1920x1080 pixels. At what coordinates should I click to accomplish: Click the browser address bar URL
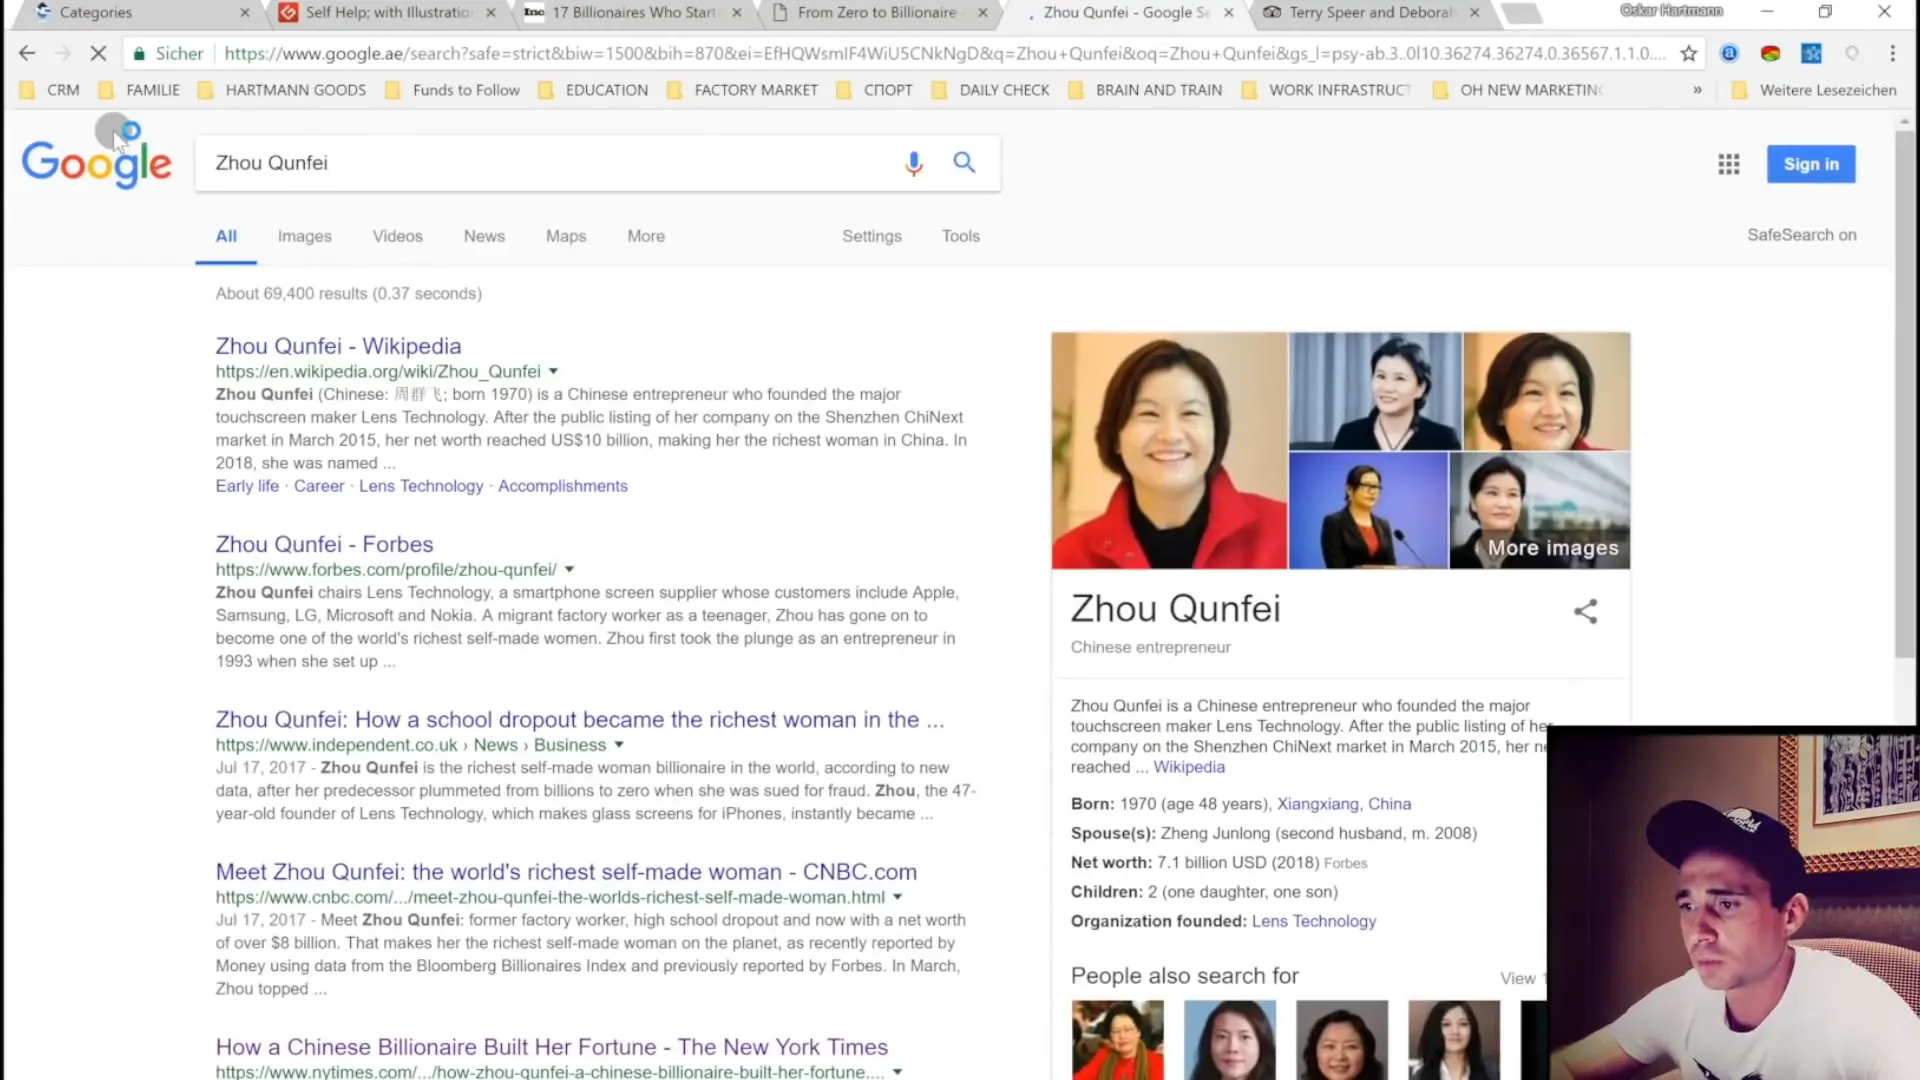[945, 54]
